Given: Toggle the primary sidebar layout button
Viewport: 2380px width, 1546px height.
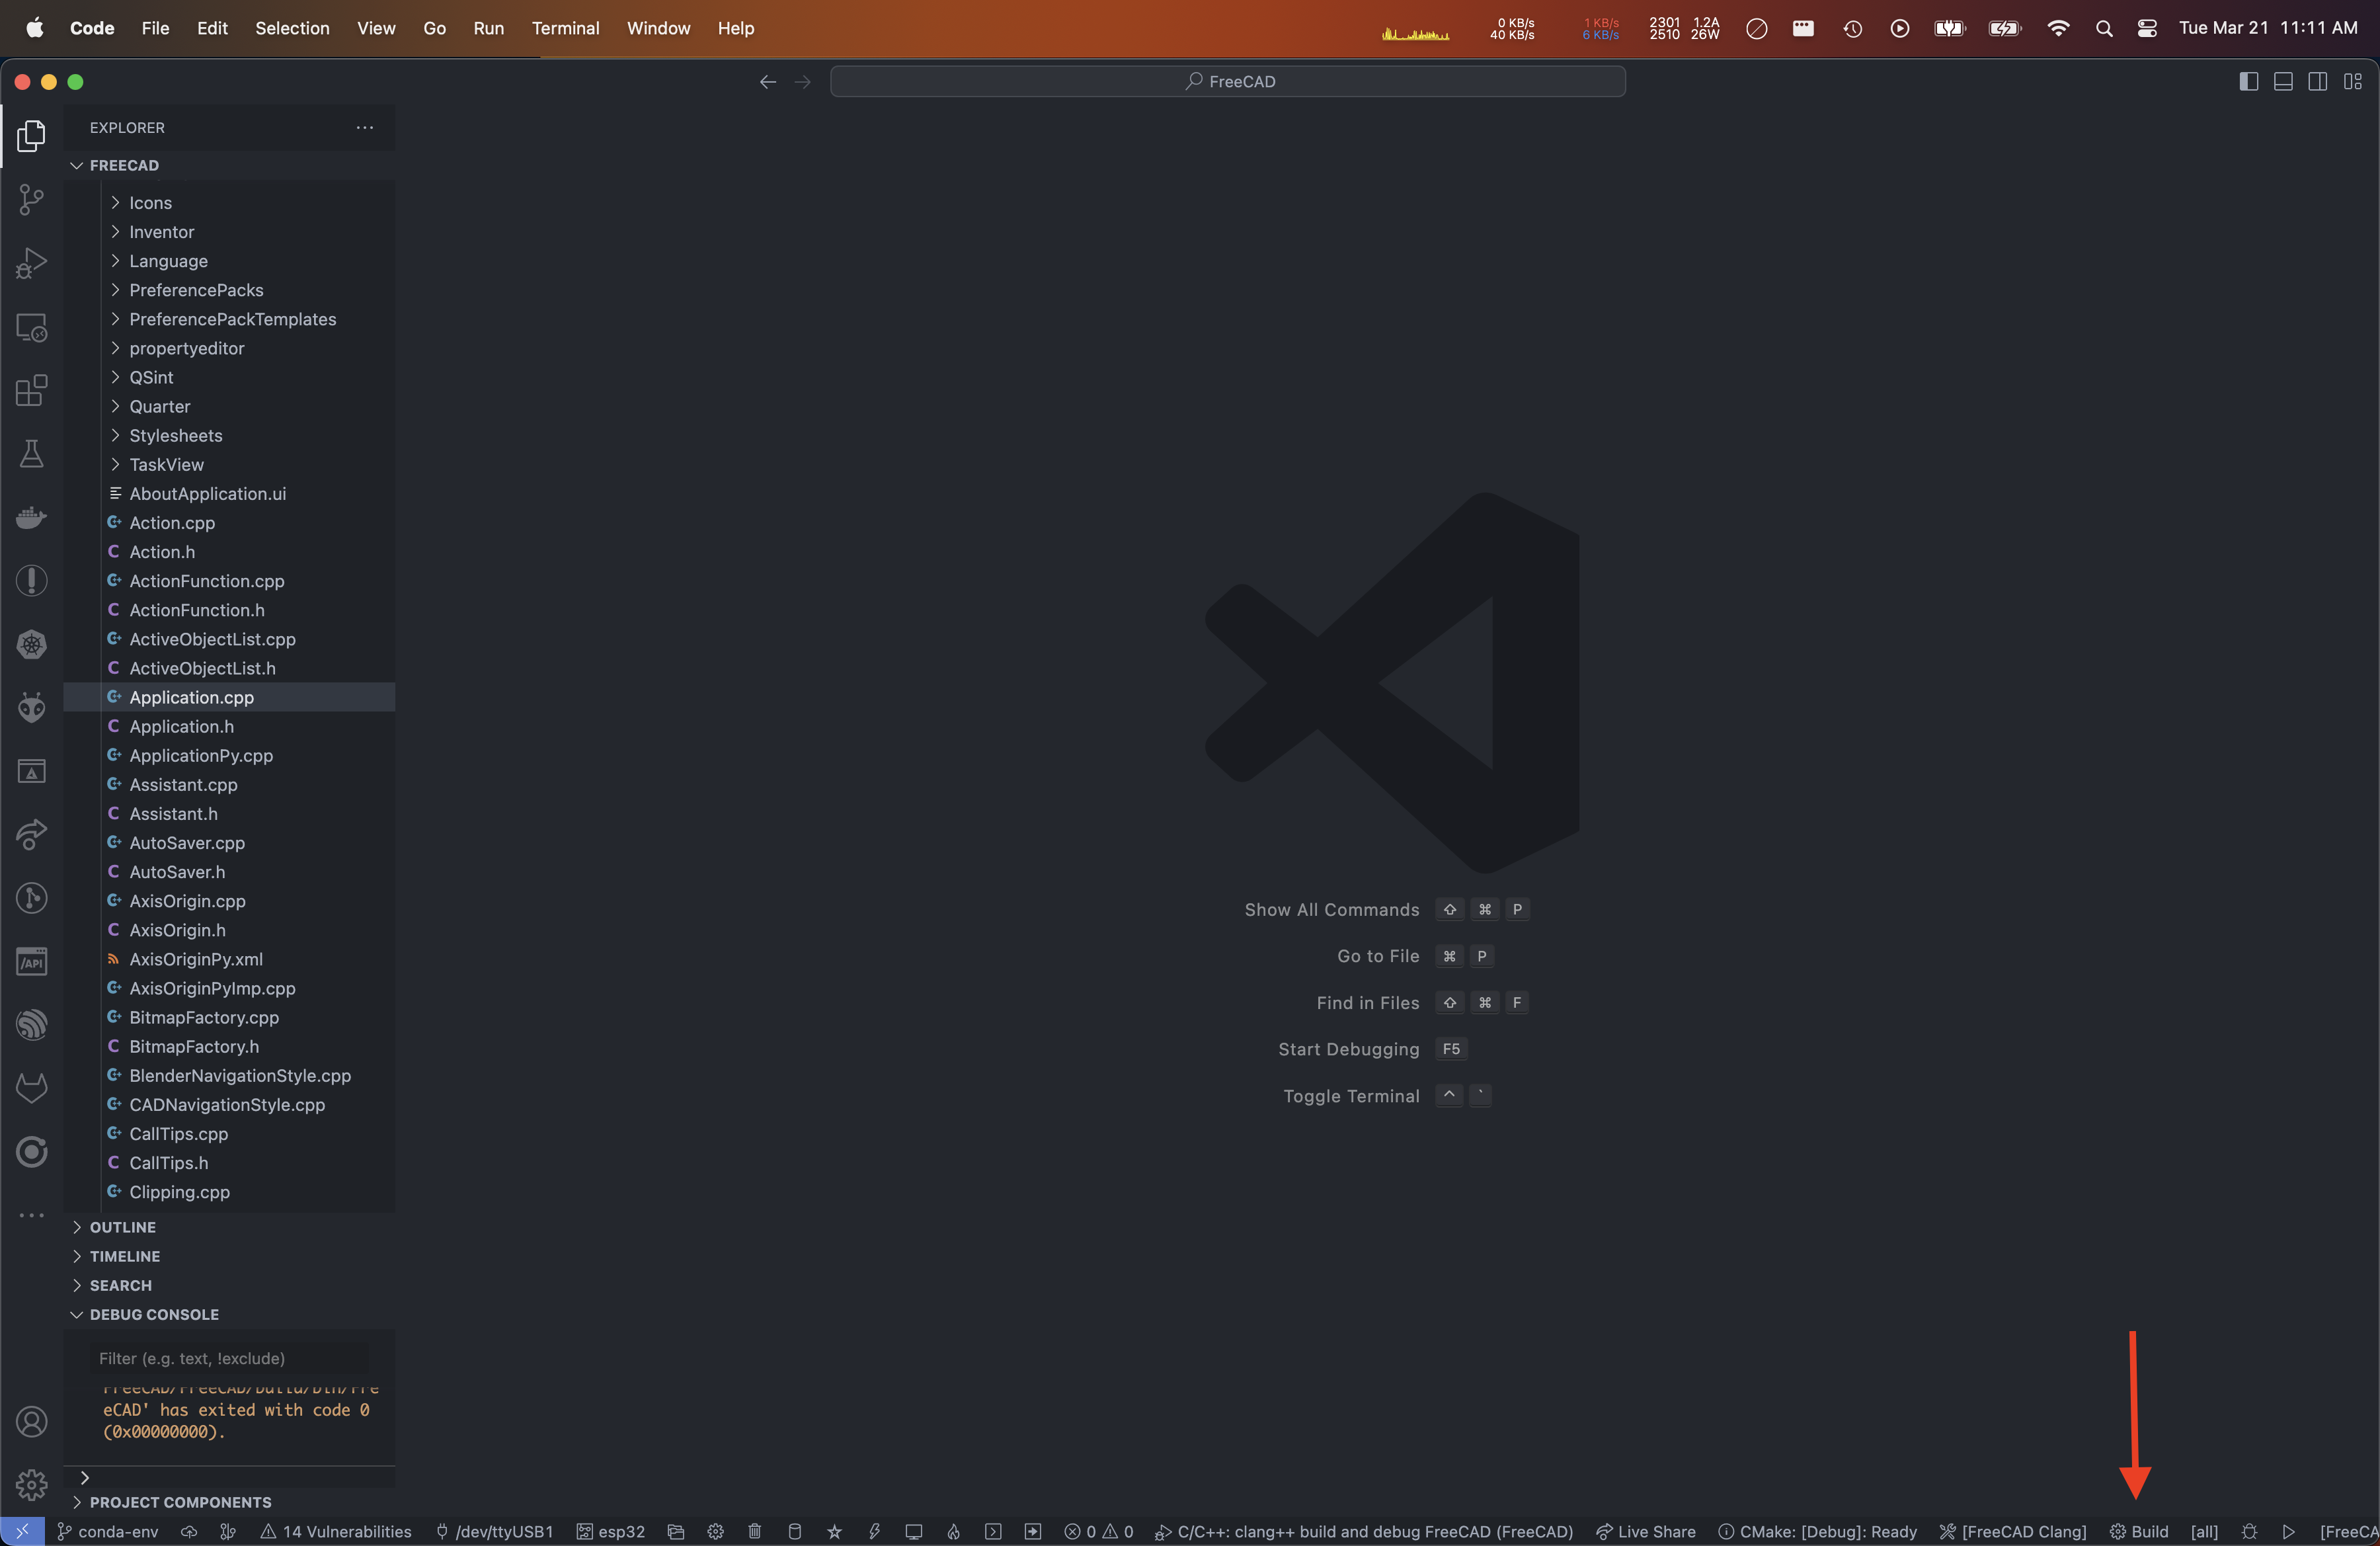Looking at the screenshot, I should [x=2248, y=81].
